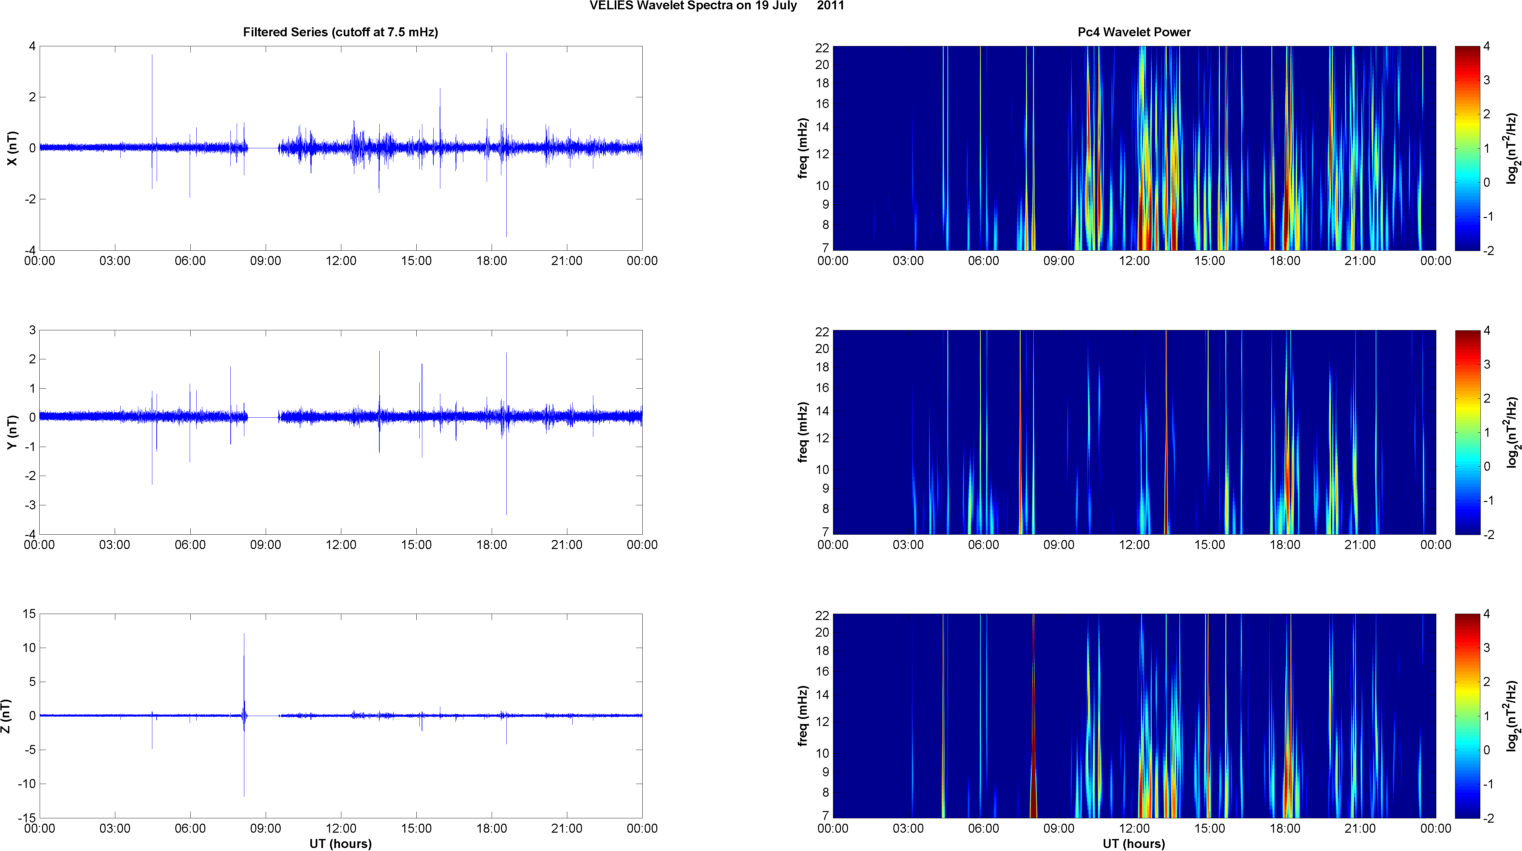
Task: Click the 06:00 tick under Y series plot
Action: pos(190,545)
